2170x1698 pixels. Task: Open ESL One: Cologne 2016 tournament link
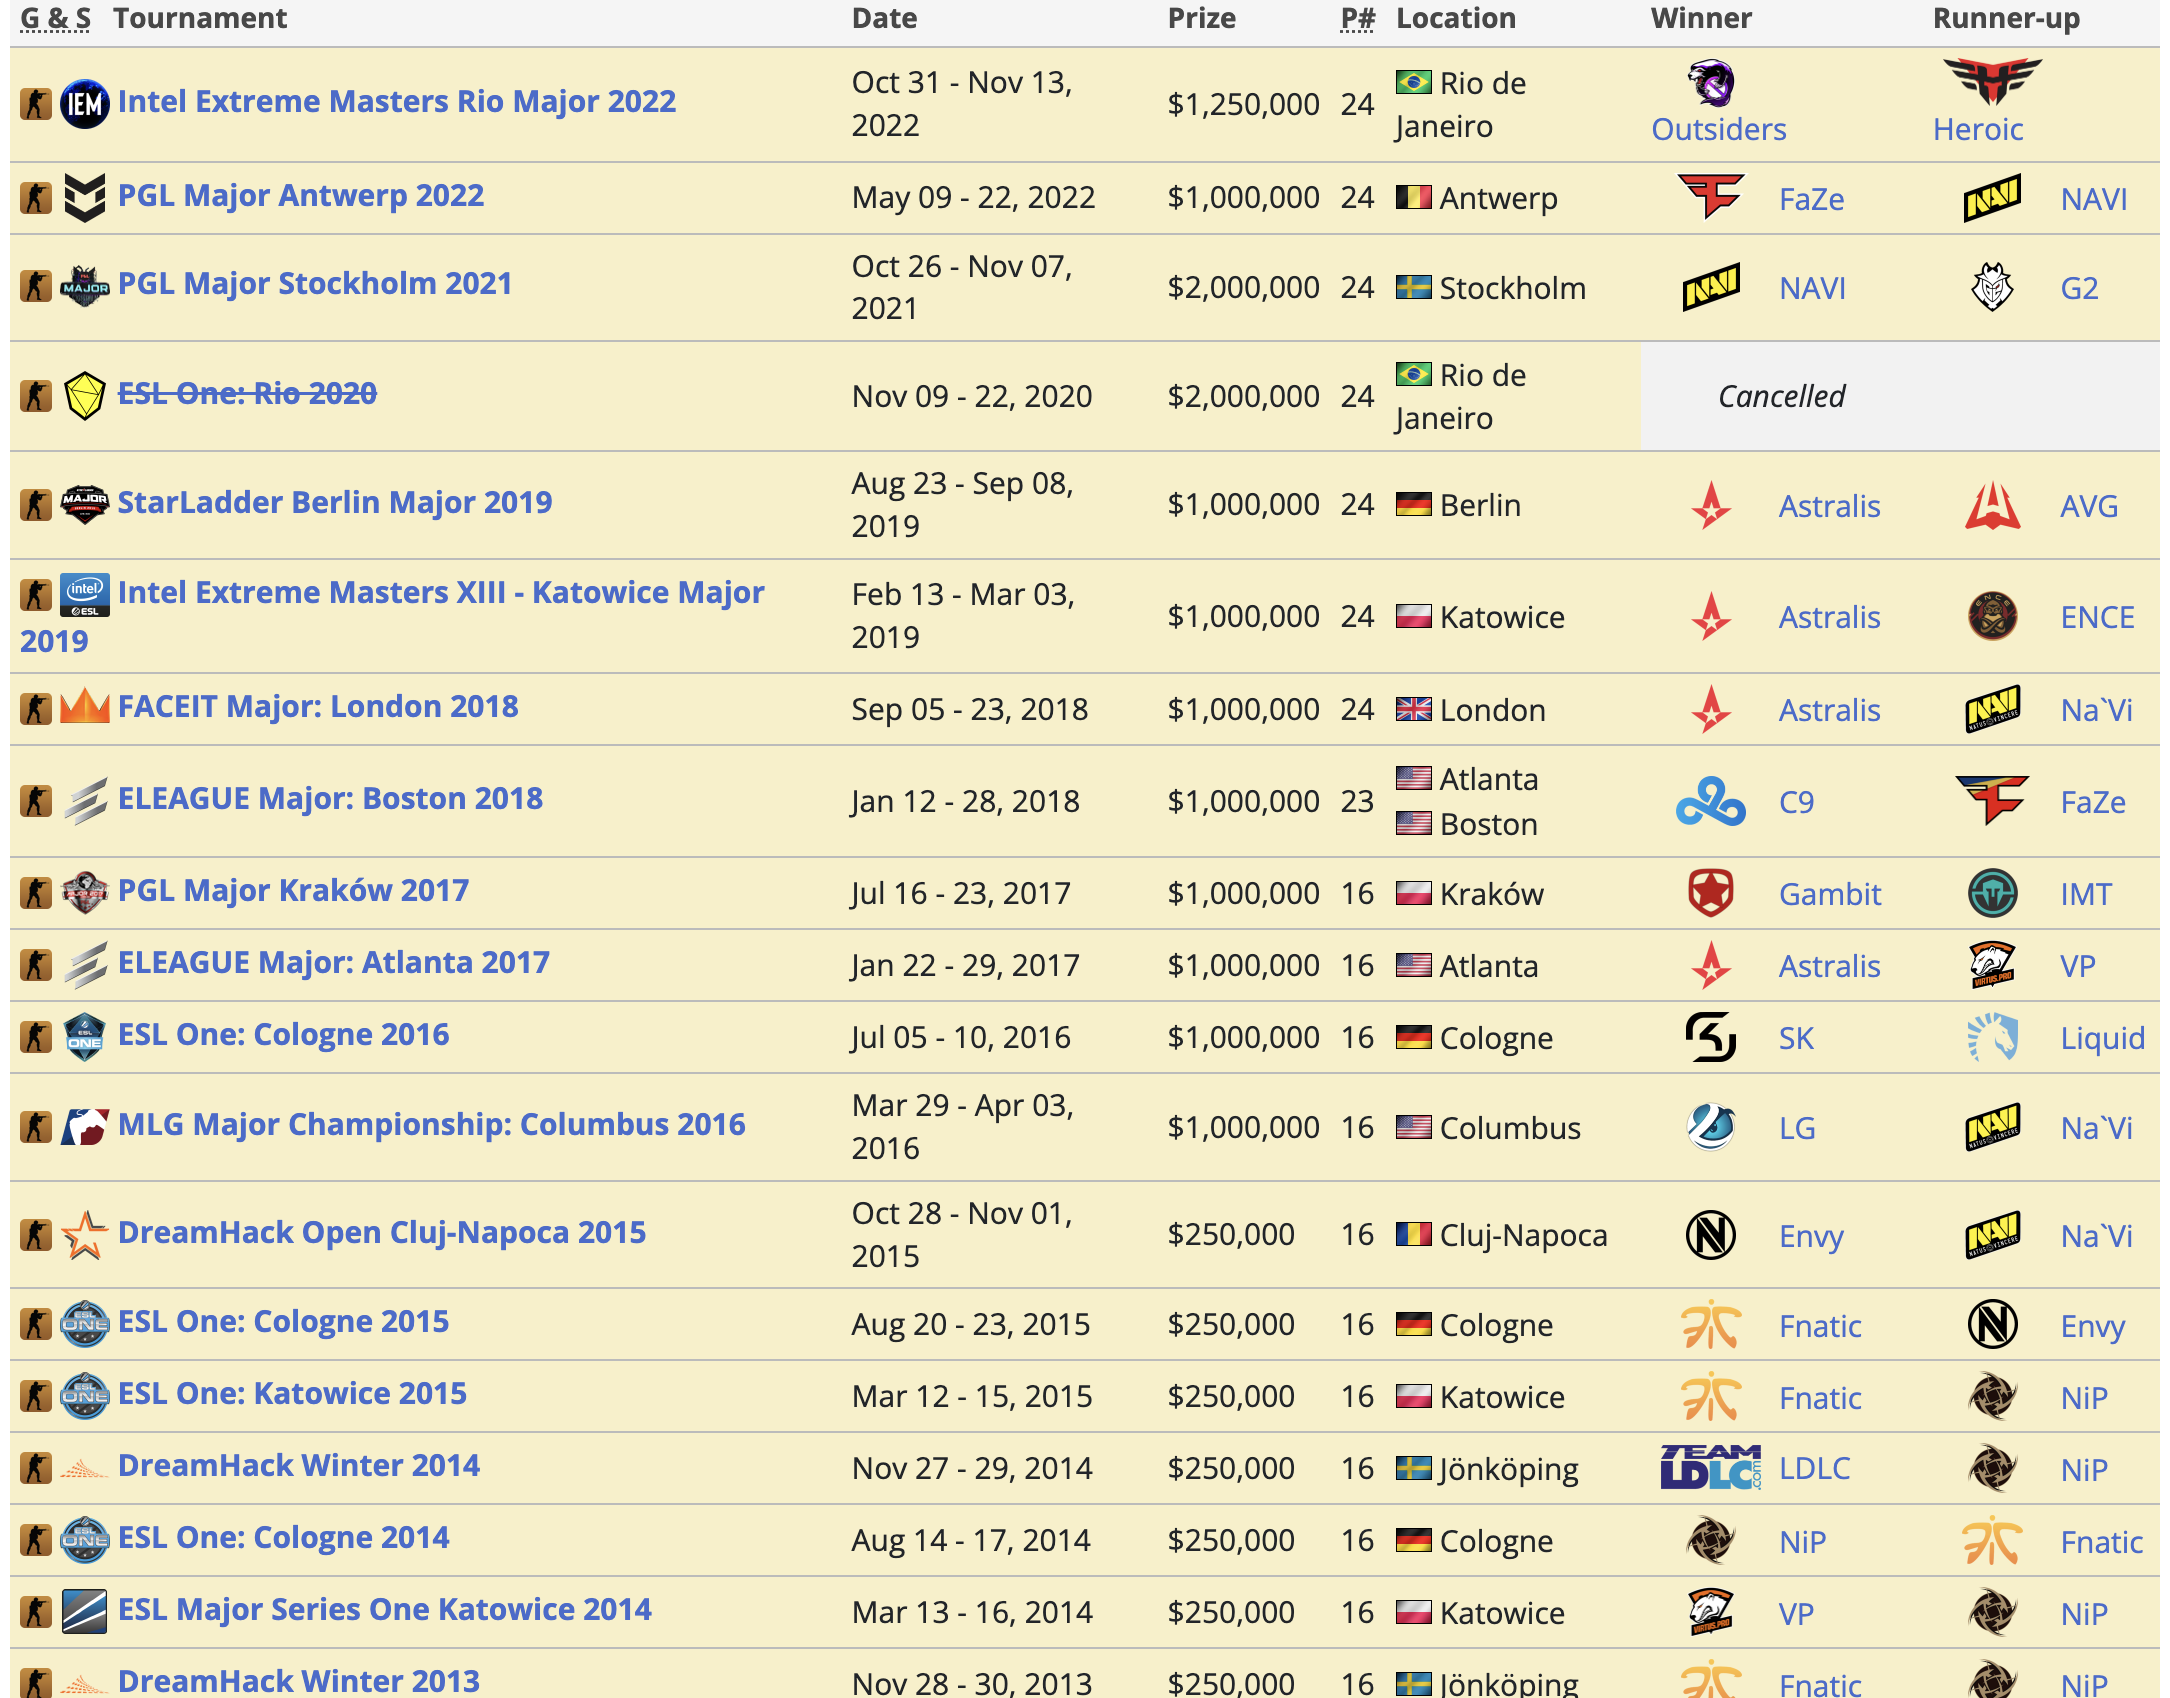[x=284, y=1034]
